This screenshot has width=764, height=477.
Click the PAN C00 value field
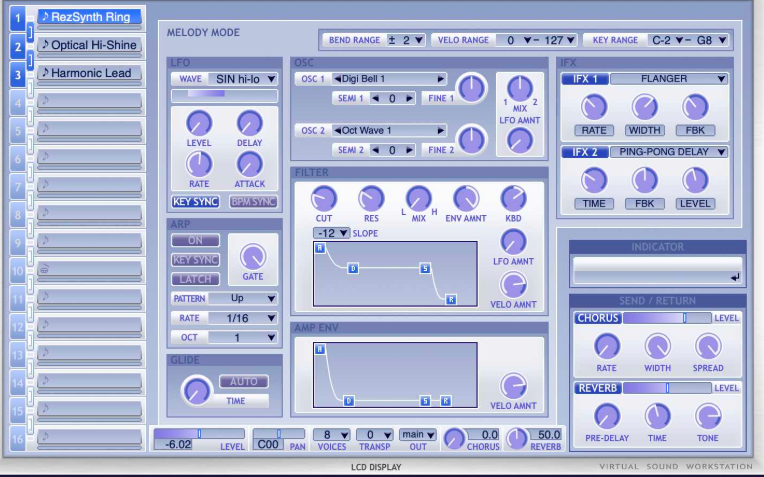[x=268, y=444]
